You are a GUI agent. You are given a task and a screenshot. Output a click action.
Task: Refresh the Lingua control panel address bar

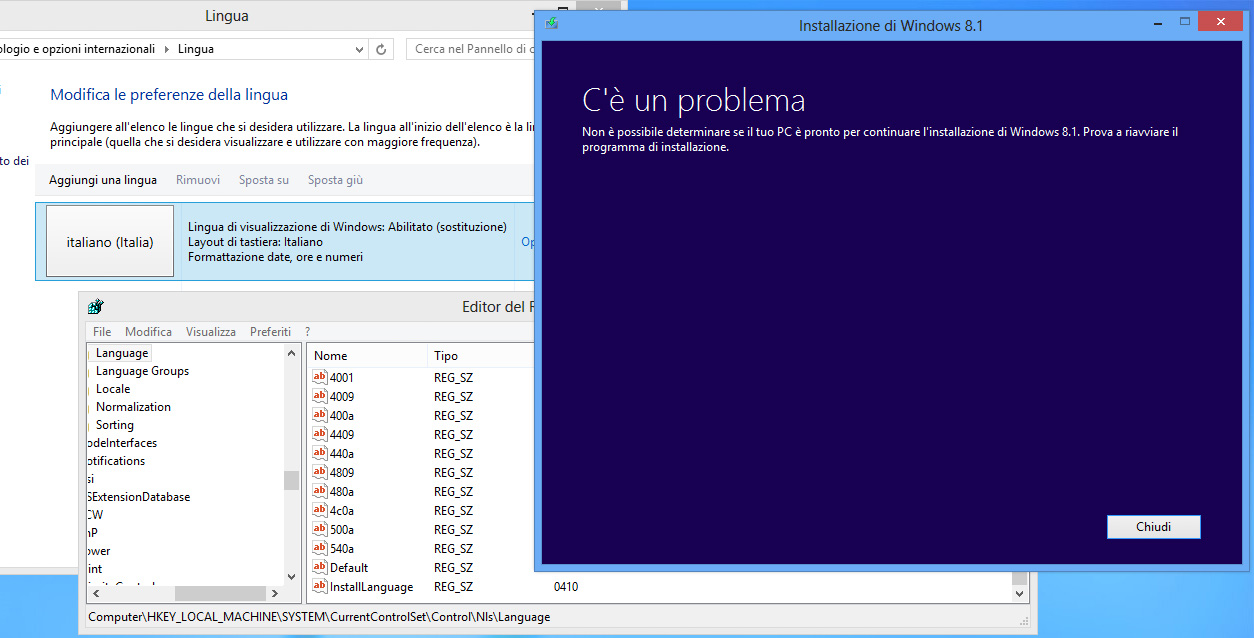(x=381, y=49)
